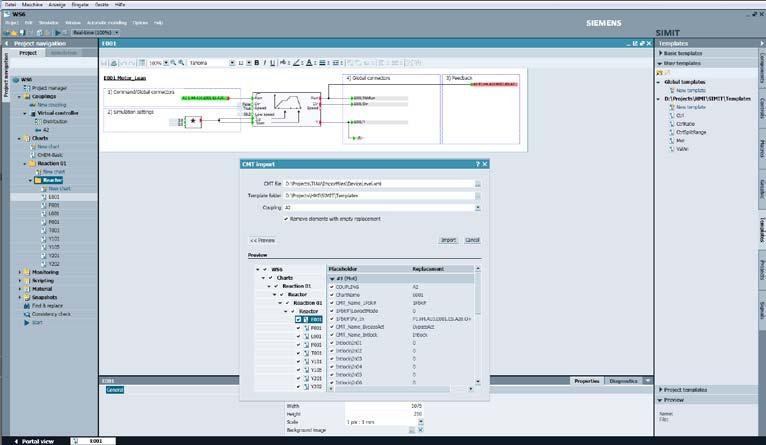Select the General properties tab
This screenshot has width=766, height=445.
[x=115, y=390]
